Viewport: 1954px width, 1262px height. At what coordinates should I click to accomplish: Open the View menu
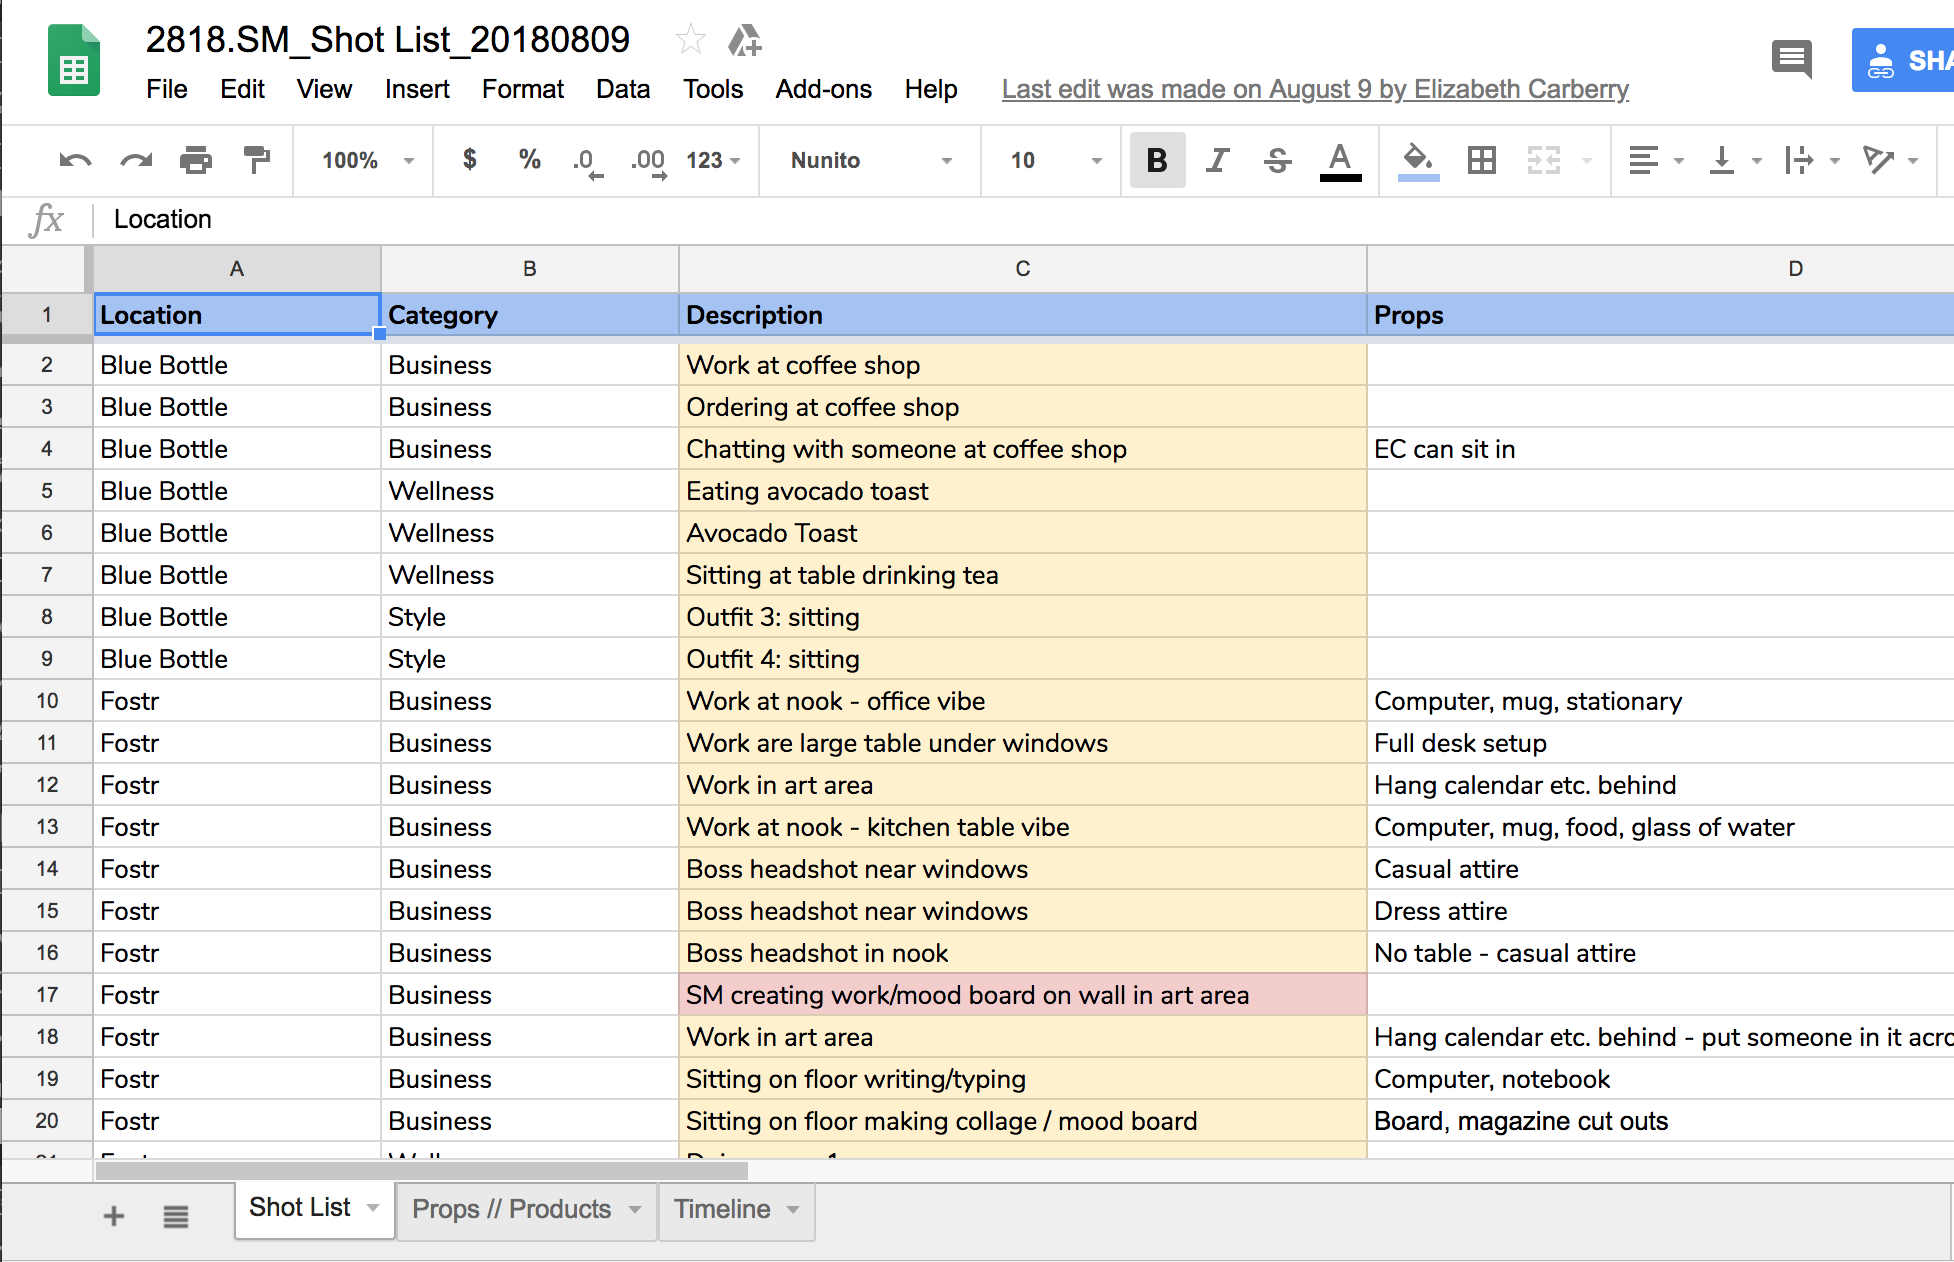324,89
